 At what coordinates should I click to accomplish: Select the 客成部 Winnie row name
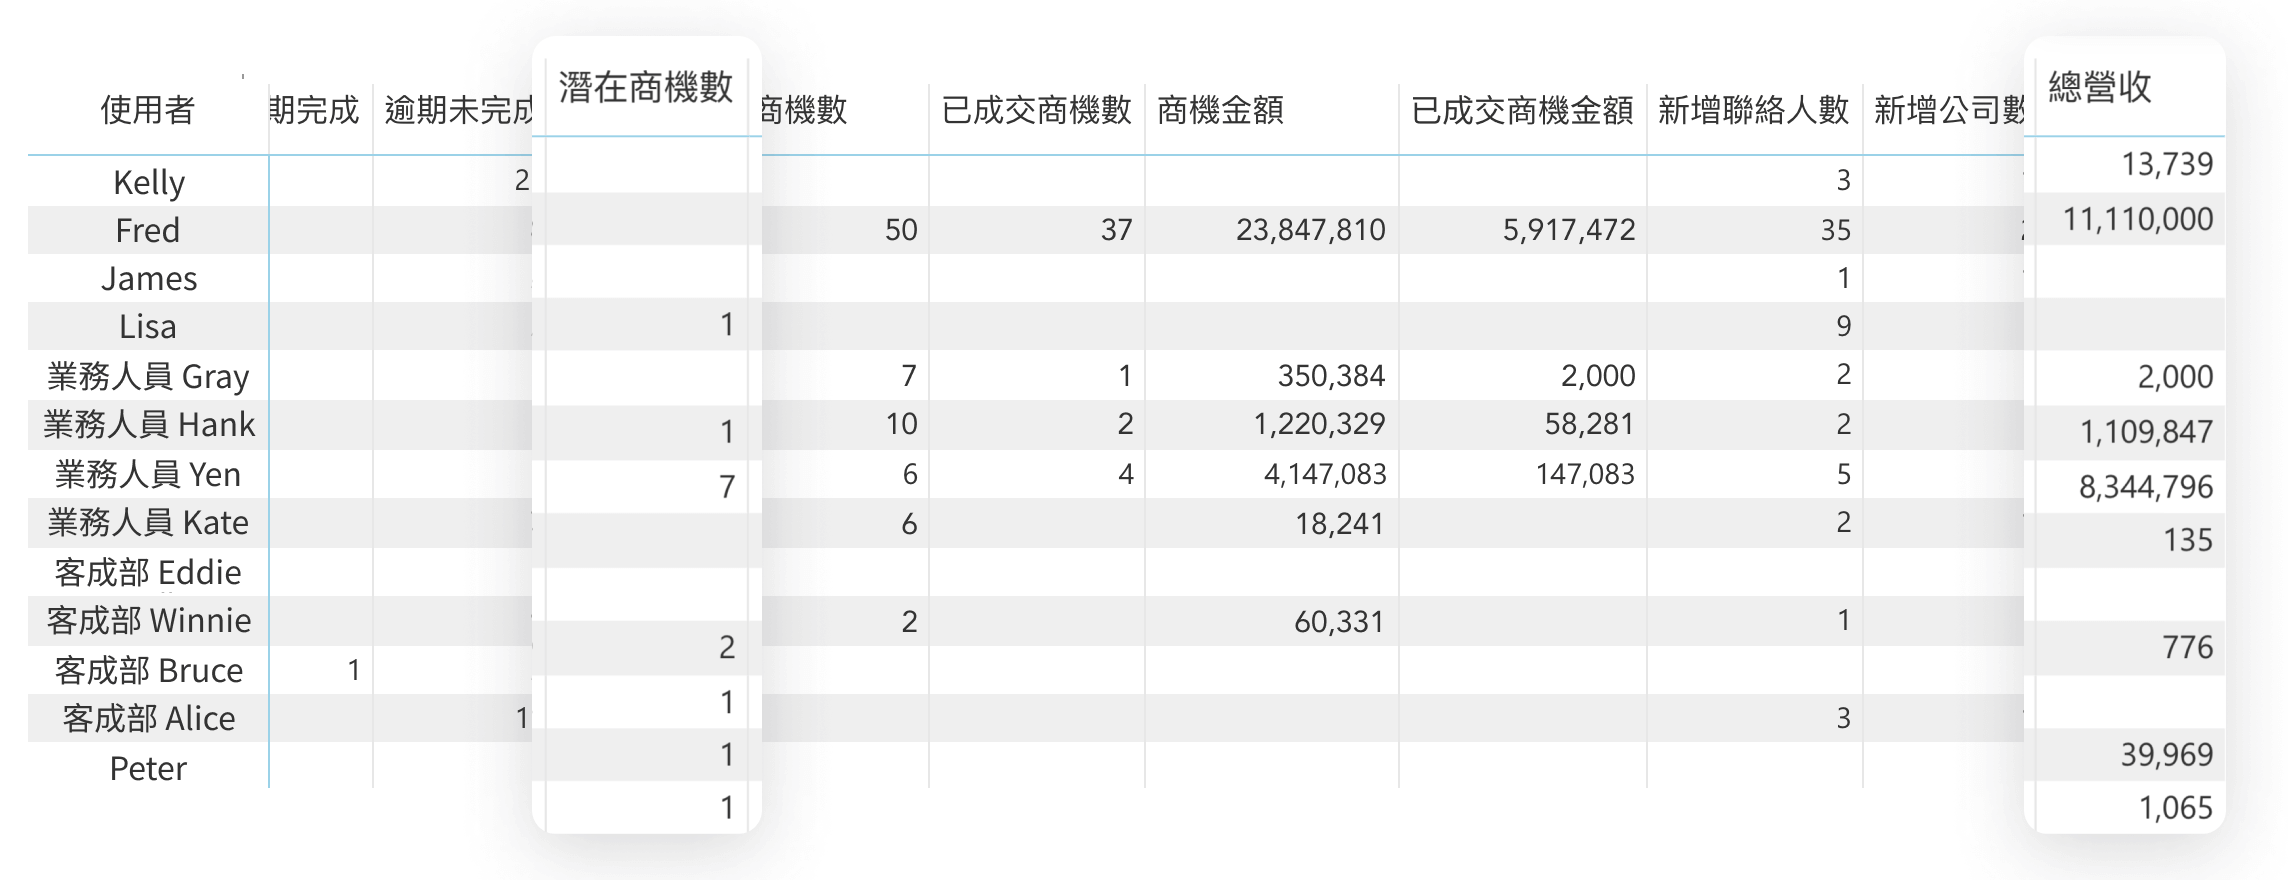149,621
